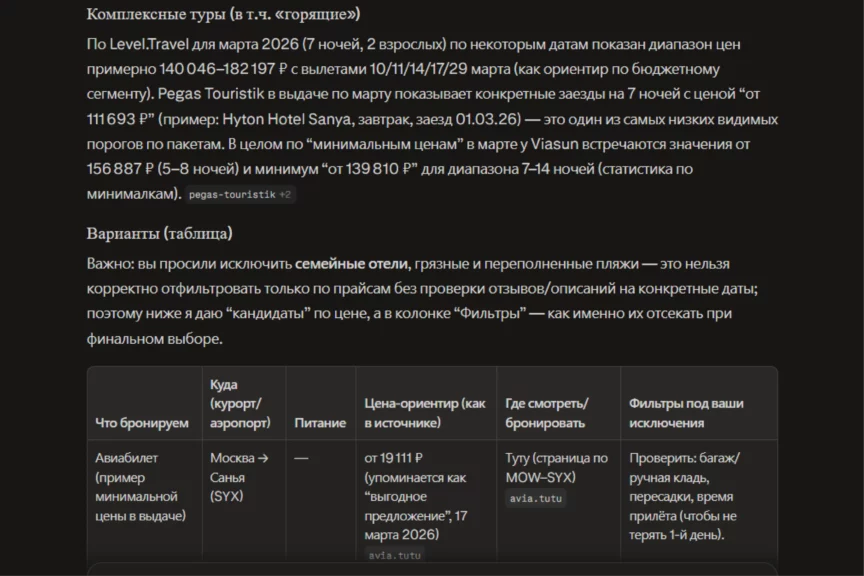Viewport: 864px width, 576px height.
Task: Click the dash cell under Питание
Action: coord(301,458)
